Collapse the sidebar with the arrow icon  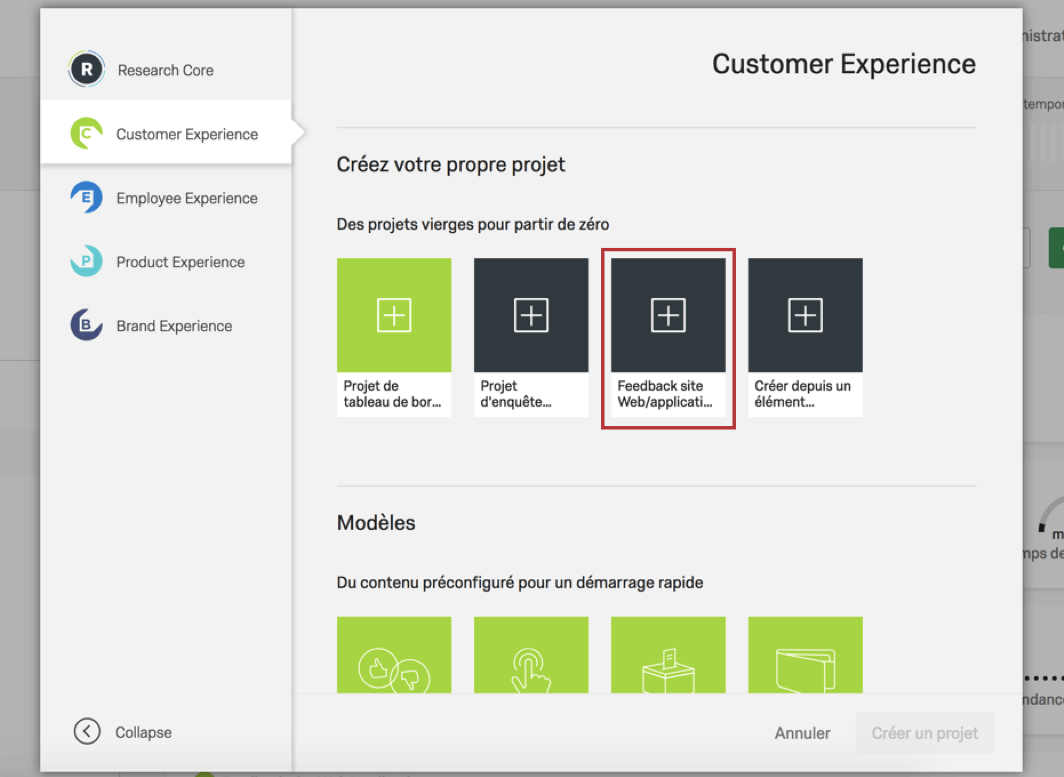coord(87,732)
